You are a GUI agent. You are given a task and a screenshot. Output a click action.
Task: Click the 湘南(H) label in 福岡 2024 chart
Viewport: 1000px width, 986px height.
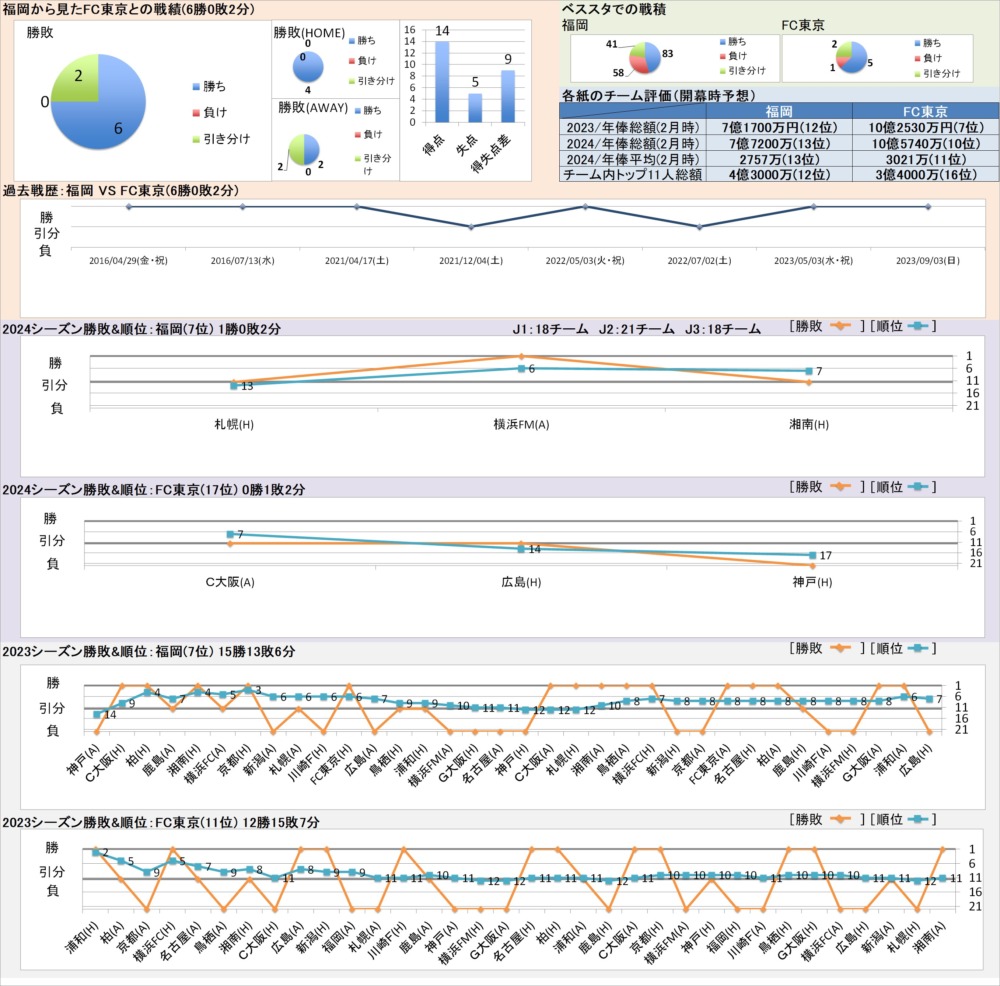(809, 424)
